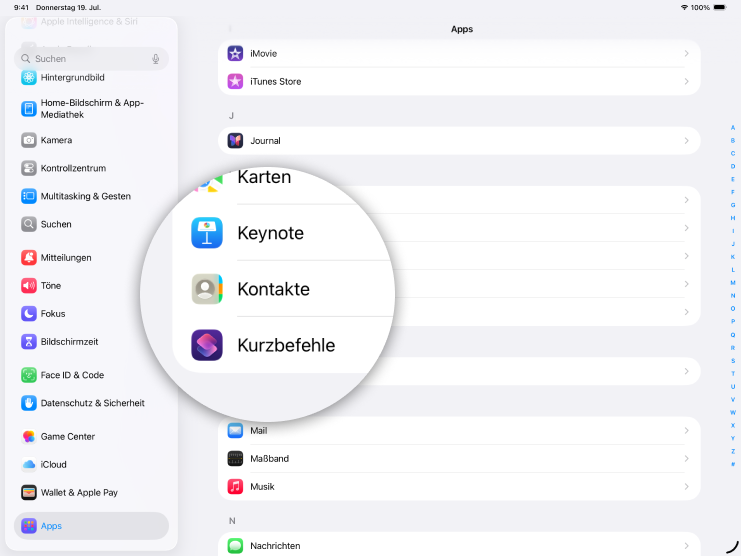Select the Journal app icon

tap(235, 141)
